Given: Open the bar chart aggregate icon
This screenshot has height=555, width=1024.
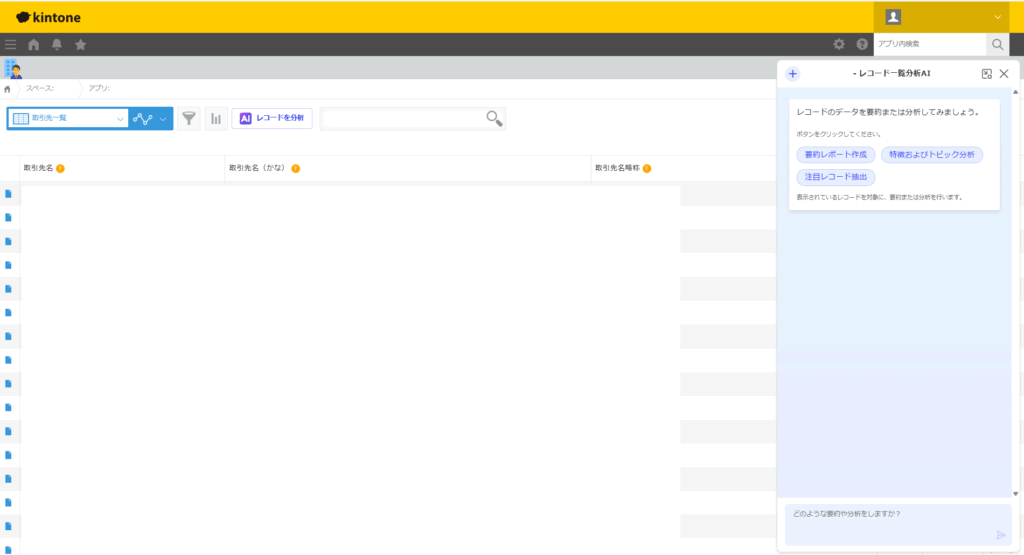Looking at the screenshot, I should (216, 118).
